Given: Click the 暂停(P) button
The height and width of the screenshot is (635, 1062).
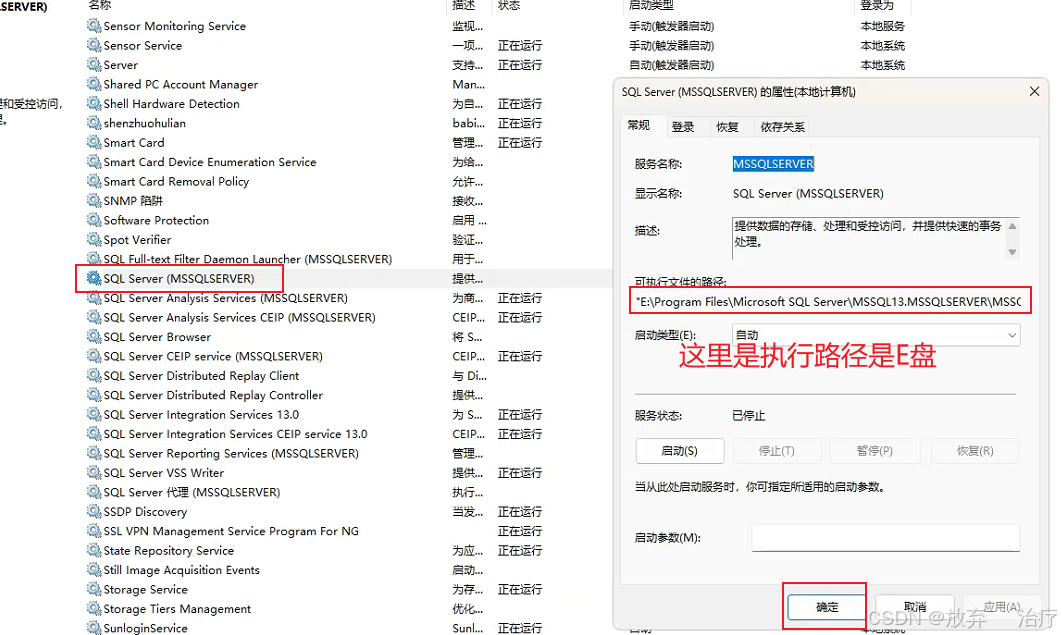Looking at the screenshot, I should point(874,451).
